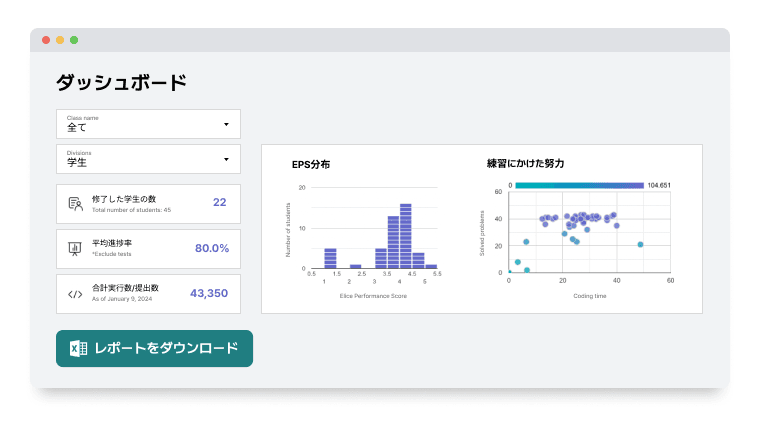Click the green maximize window dot
Screen dimensions: 760x426
coord(74,40)
